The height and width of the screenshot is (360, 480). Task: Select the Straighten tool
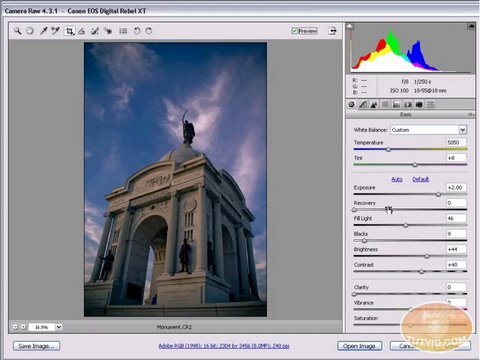pos(82,31)
